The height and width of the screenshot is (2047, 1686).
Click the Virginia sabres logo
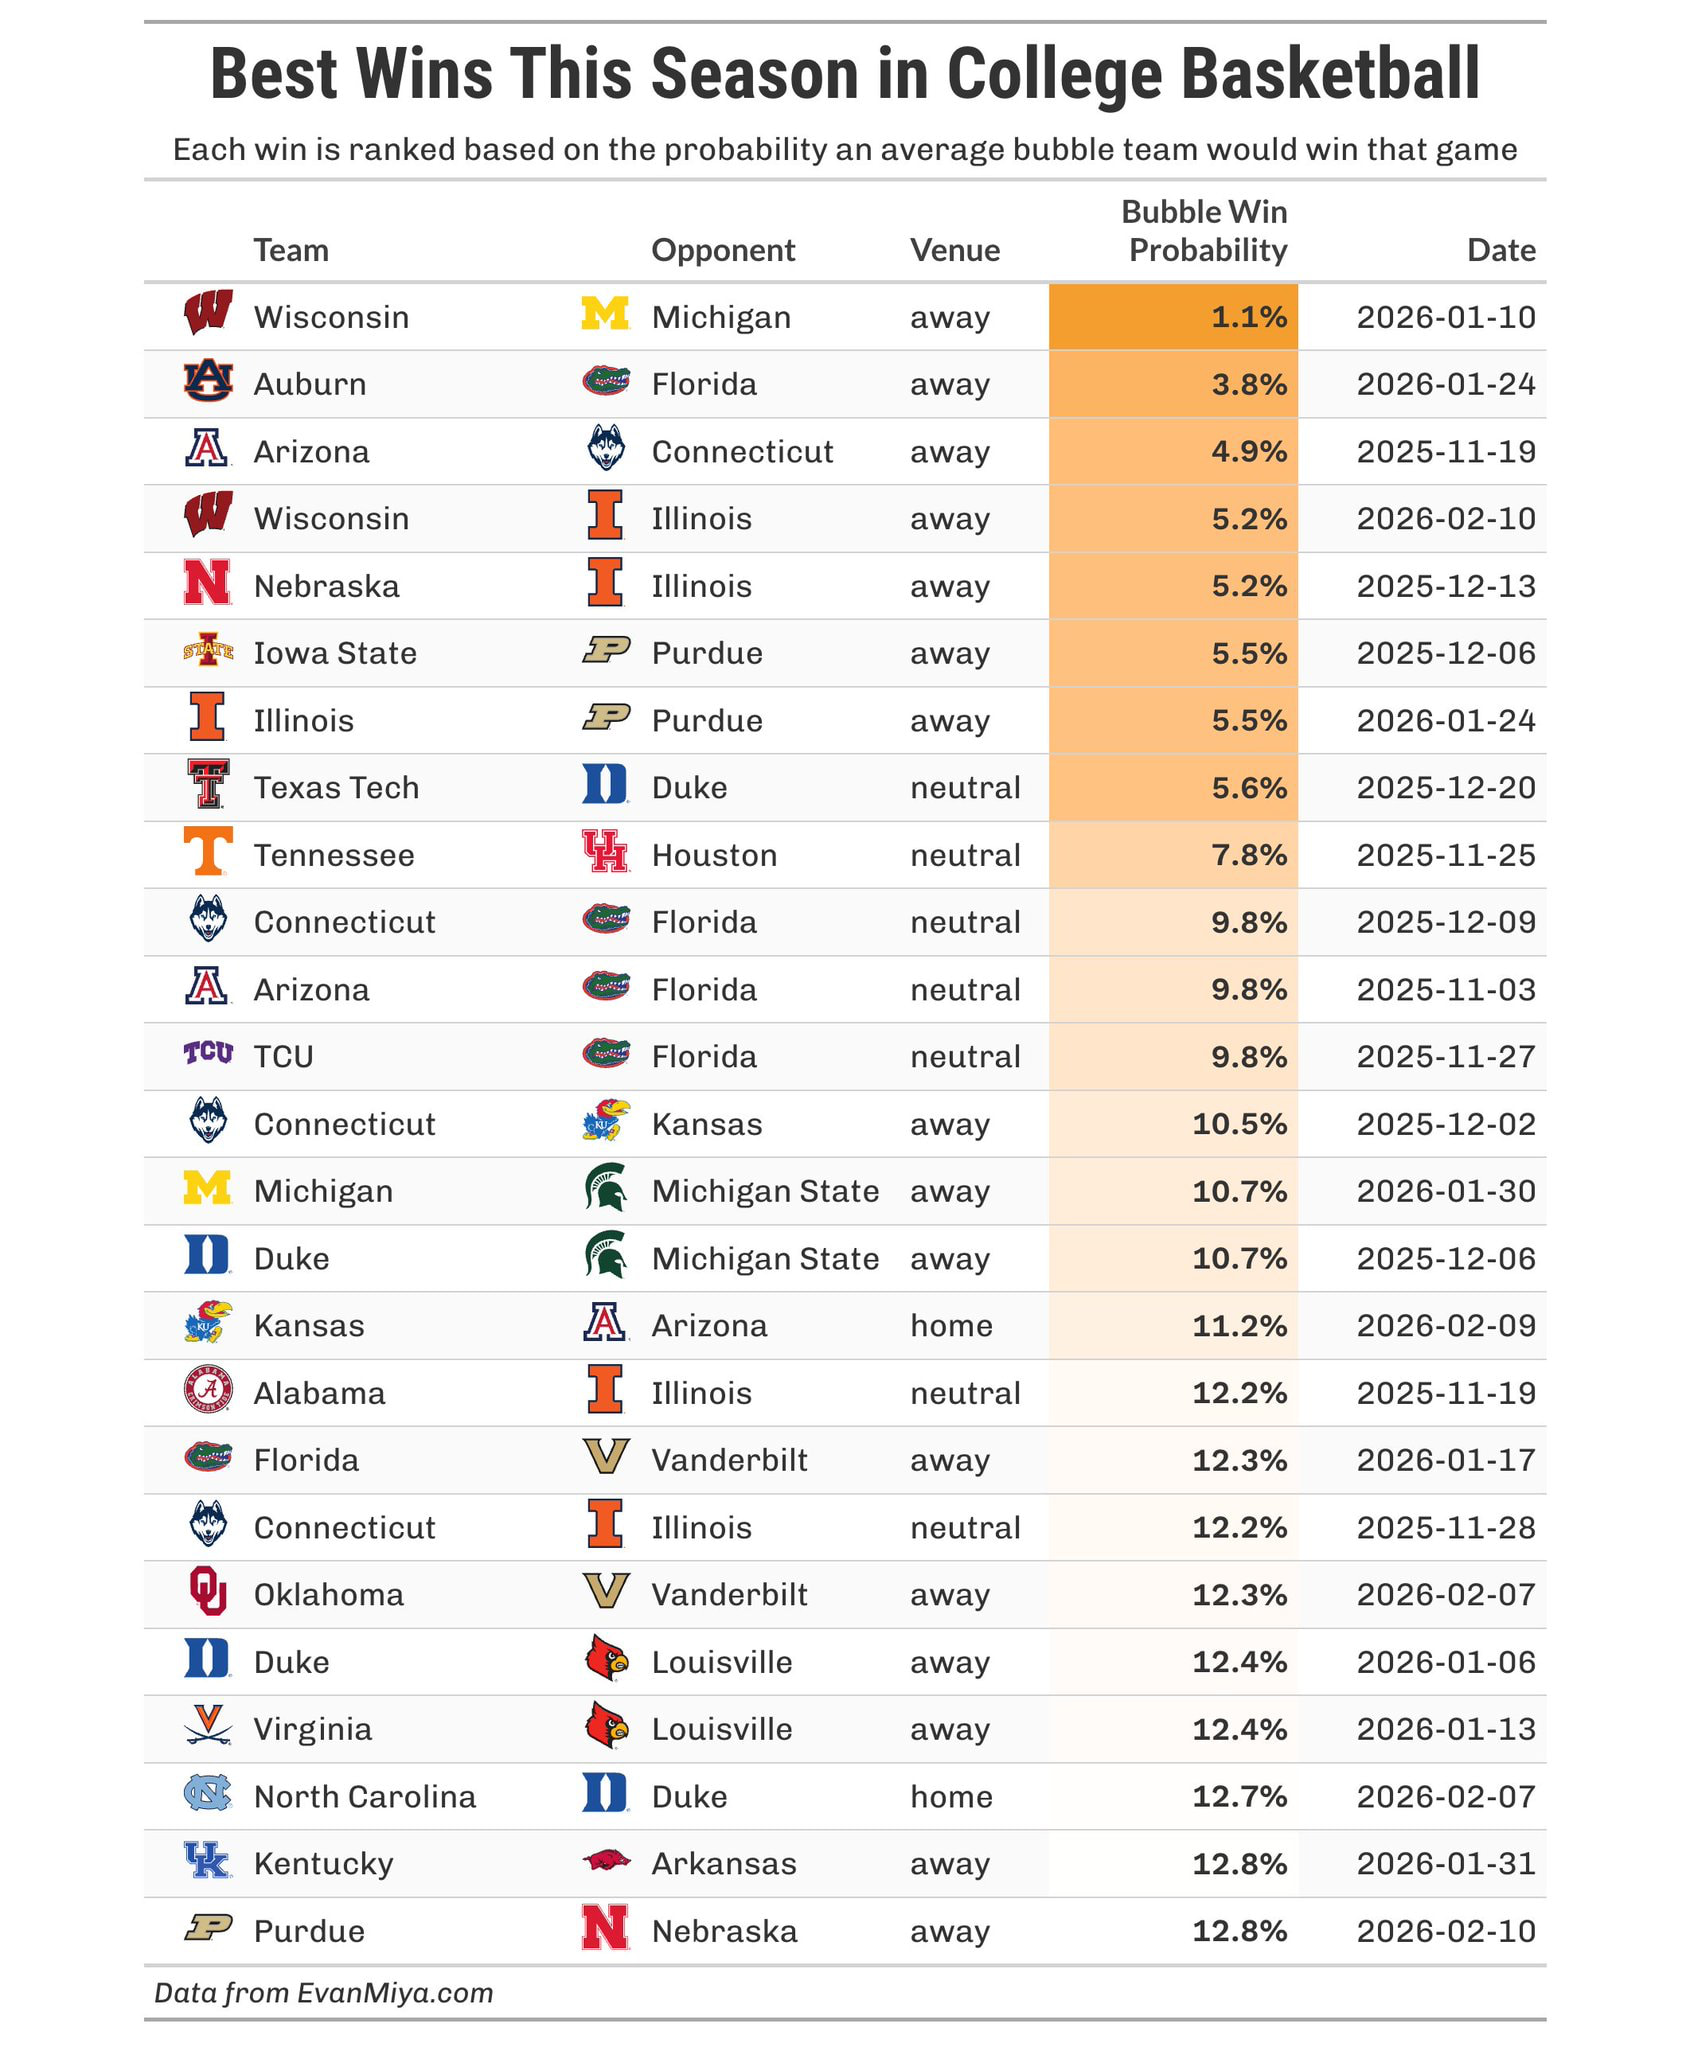point(208,1727)
